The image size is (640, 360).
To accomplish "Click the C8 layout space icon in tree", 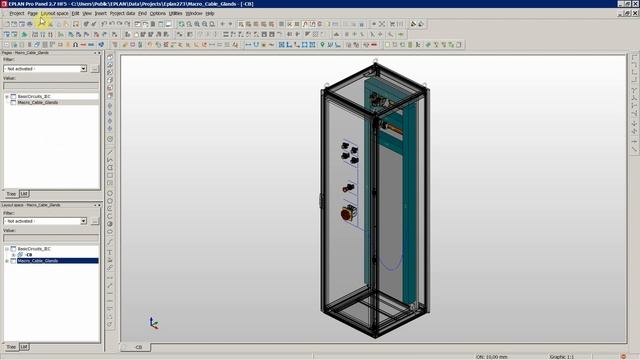I will click(x=20, y=255).
